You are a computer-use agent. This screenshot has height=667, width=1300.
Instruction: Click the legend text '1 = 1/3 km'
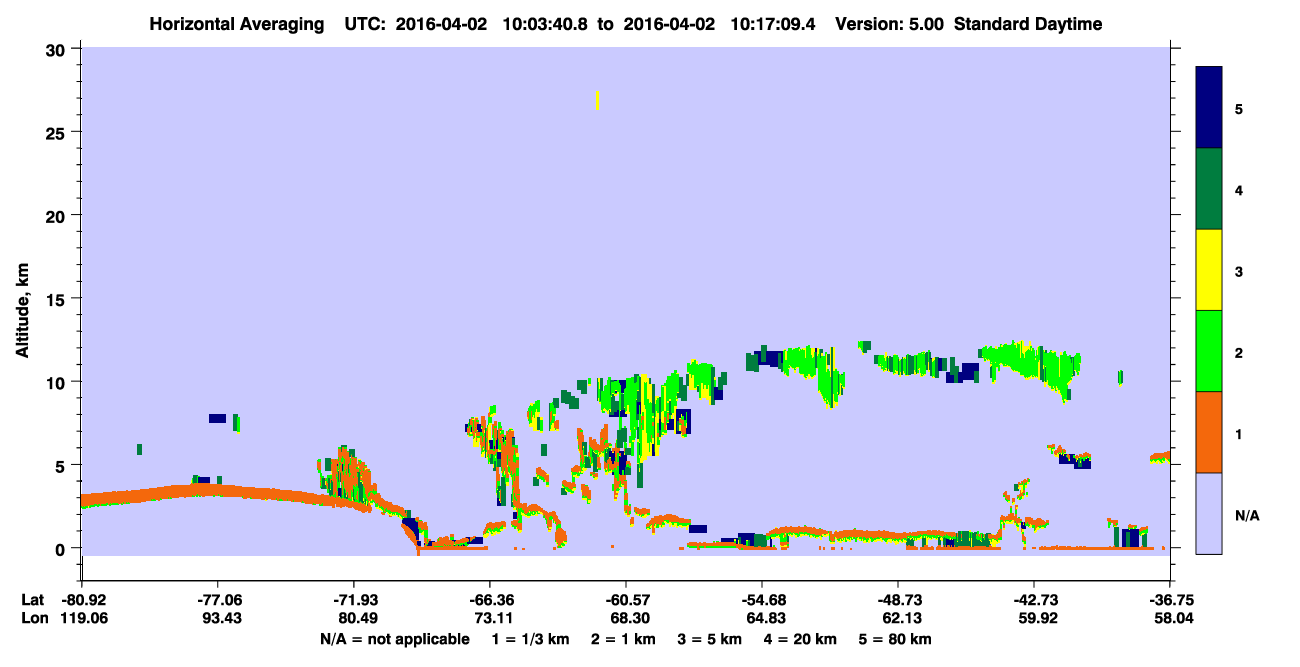pos(529,639)
